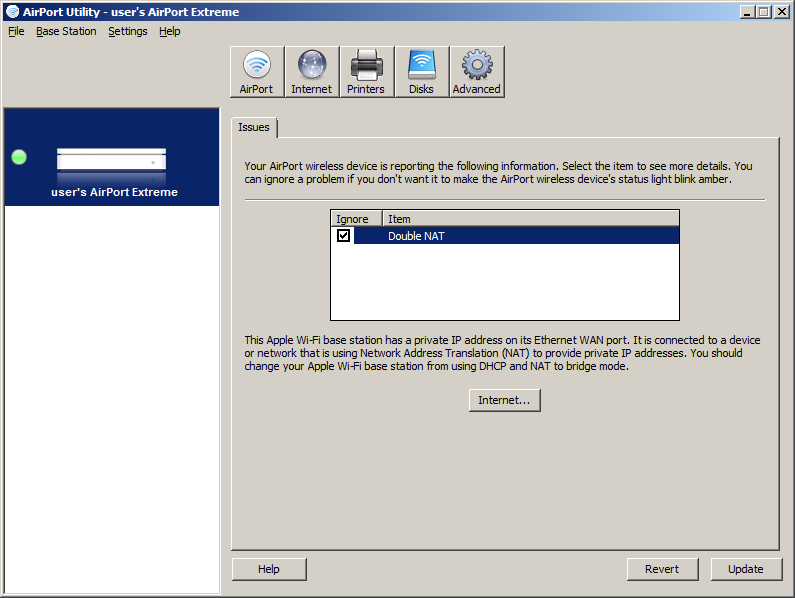Click the Ignore column header
Viewport: 795px width, 598px height.
(x=356, y=219)
